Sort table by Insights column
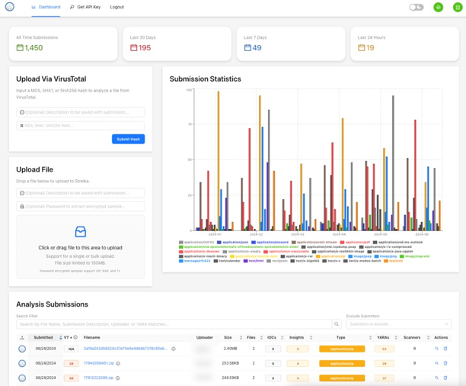 coord(300,338)
